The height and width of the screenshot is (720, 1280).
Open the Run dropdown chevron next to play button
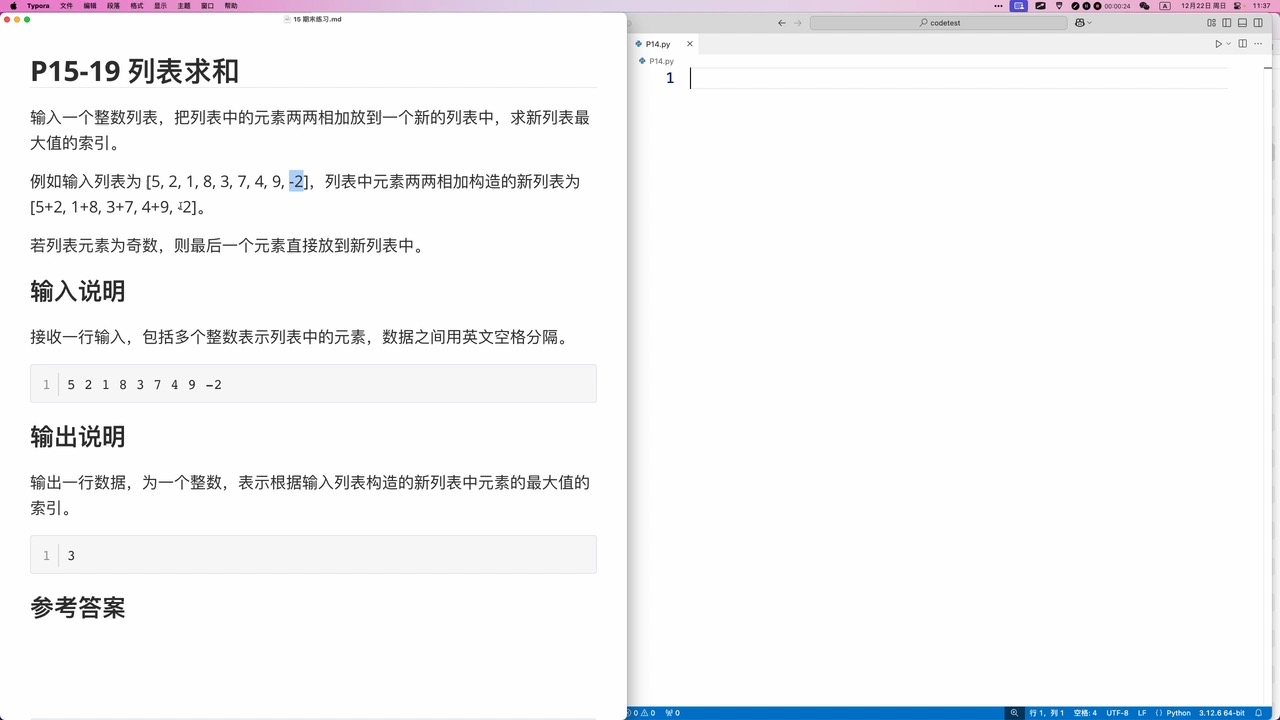click(1228, 43)
